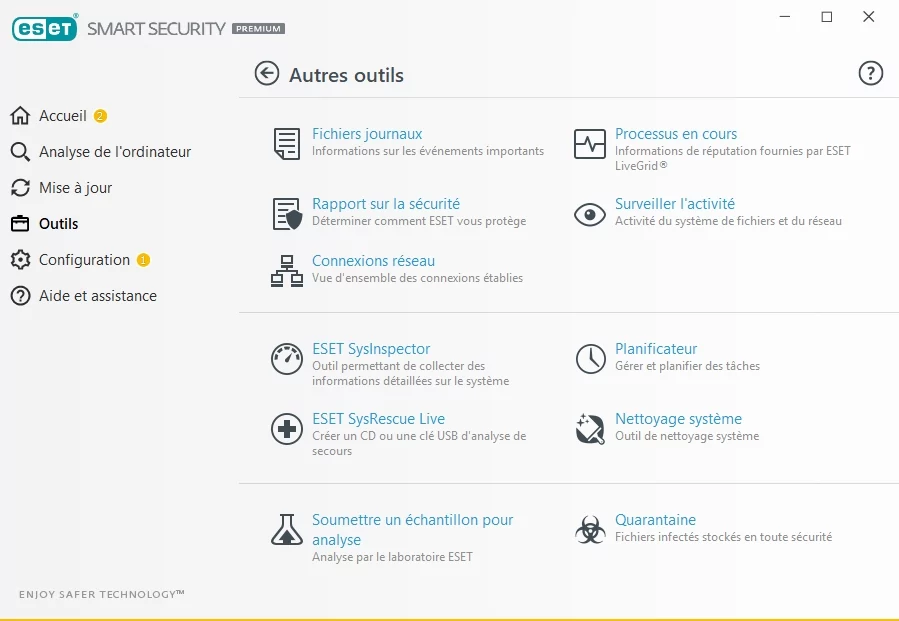
Task: Open the help question mark icon at top right
Action: click(870, 73)
